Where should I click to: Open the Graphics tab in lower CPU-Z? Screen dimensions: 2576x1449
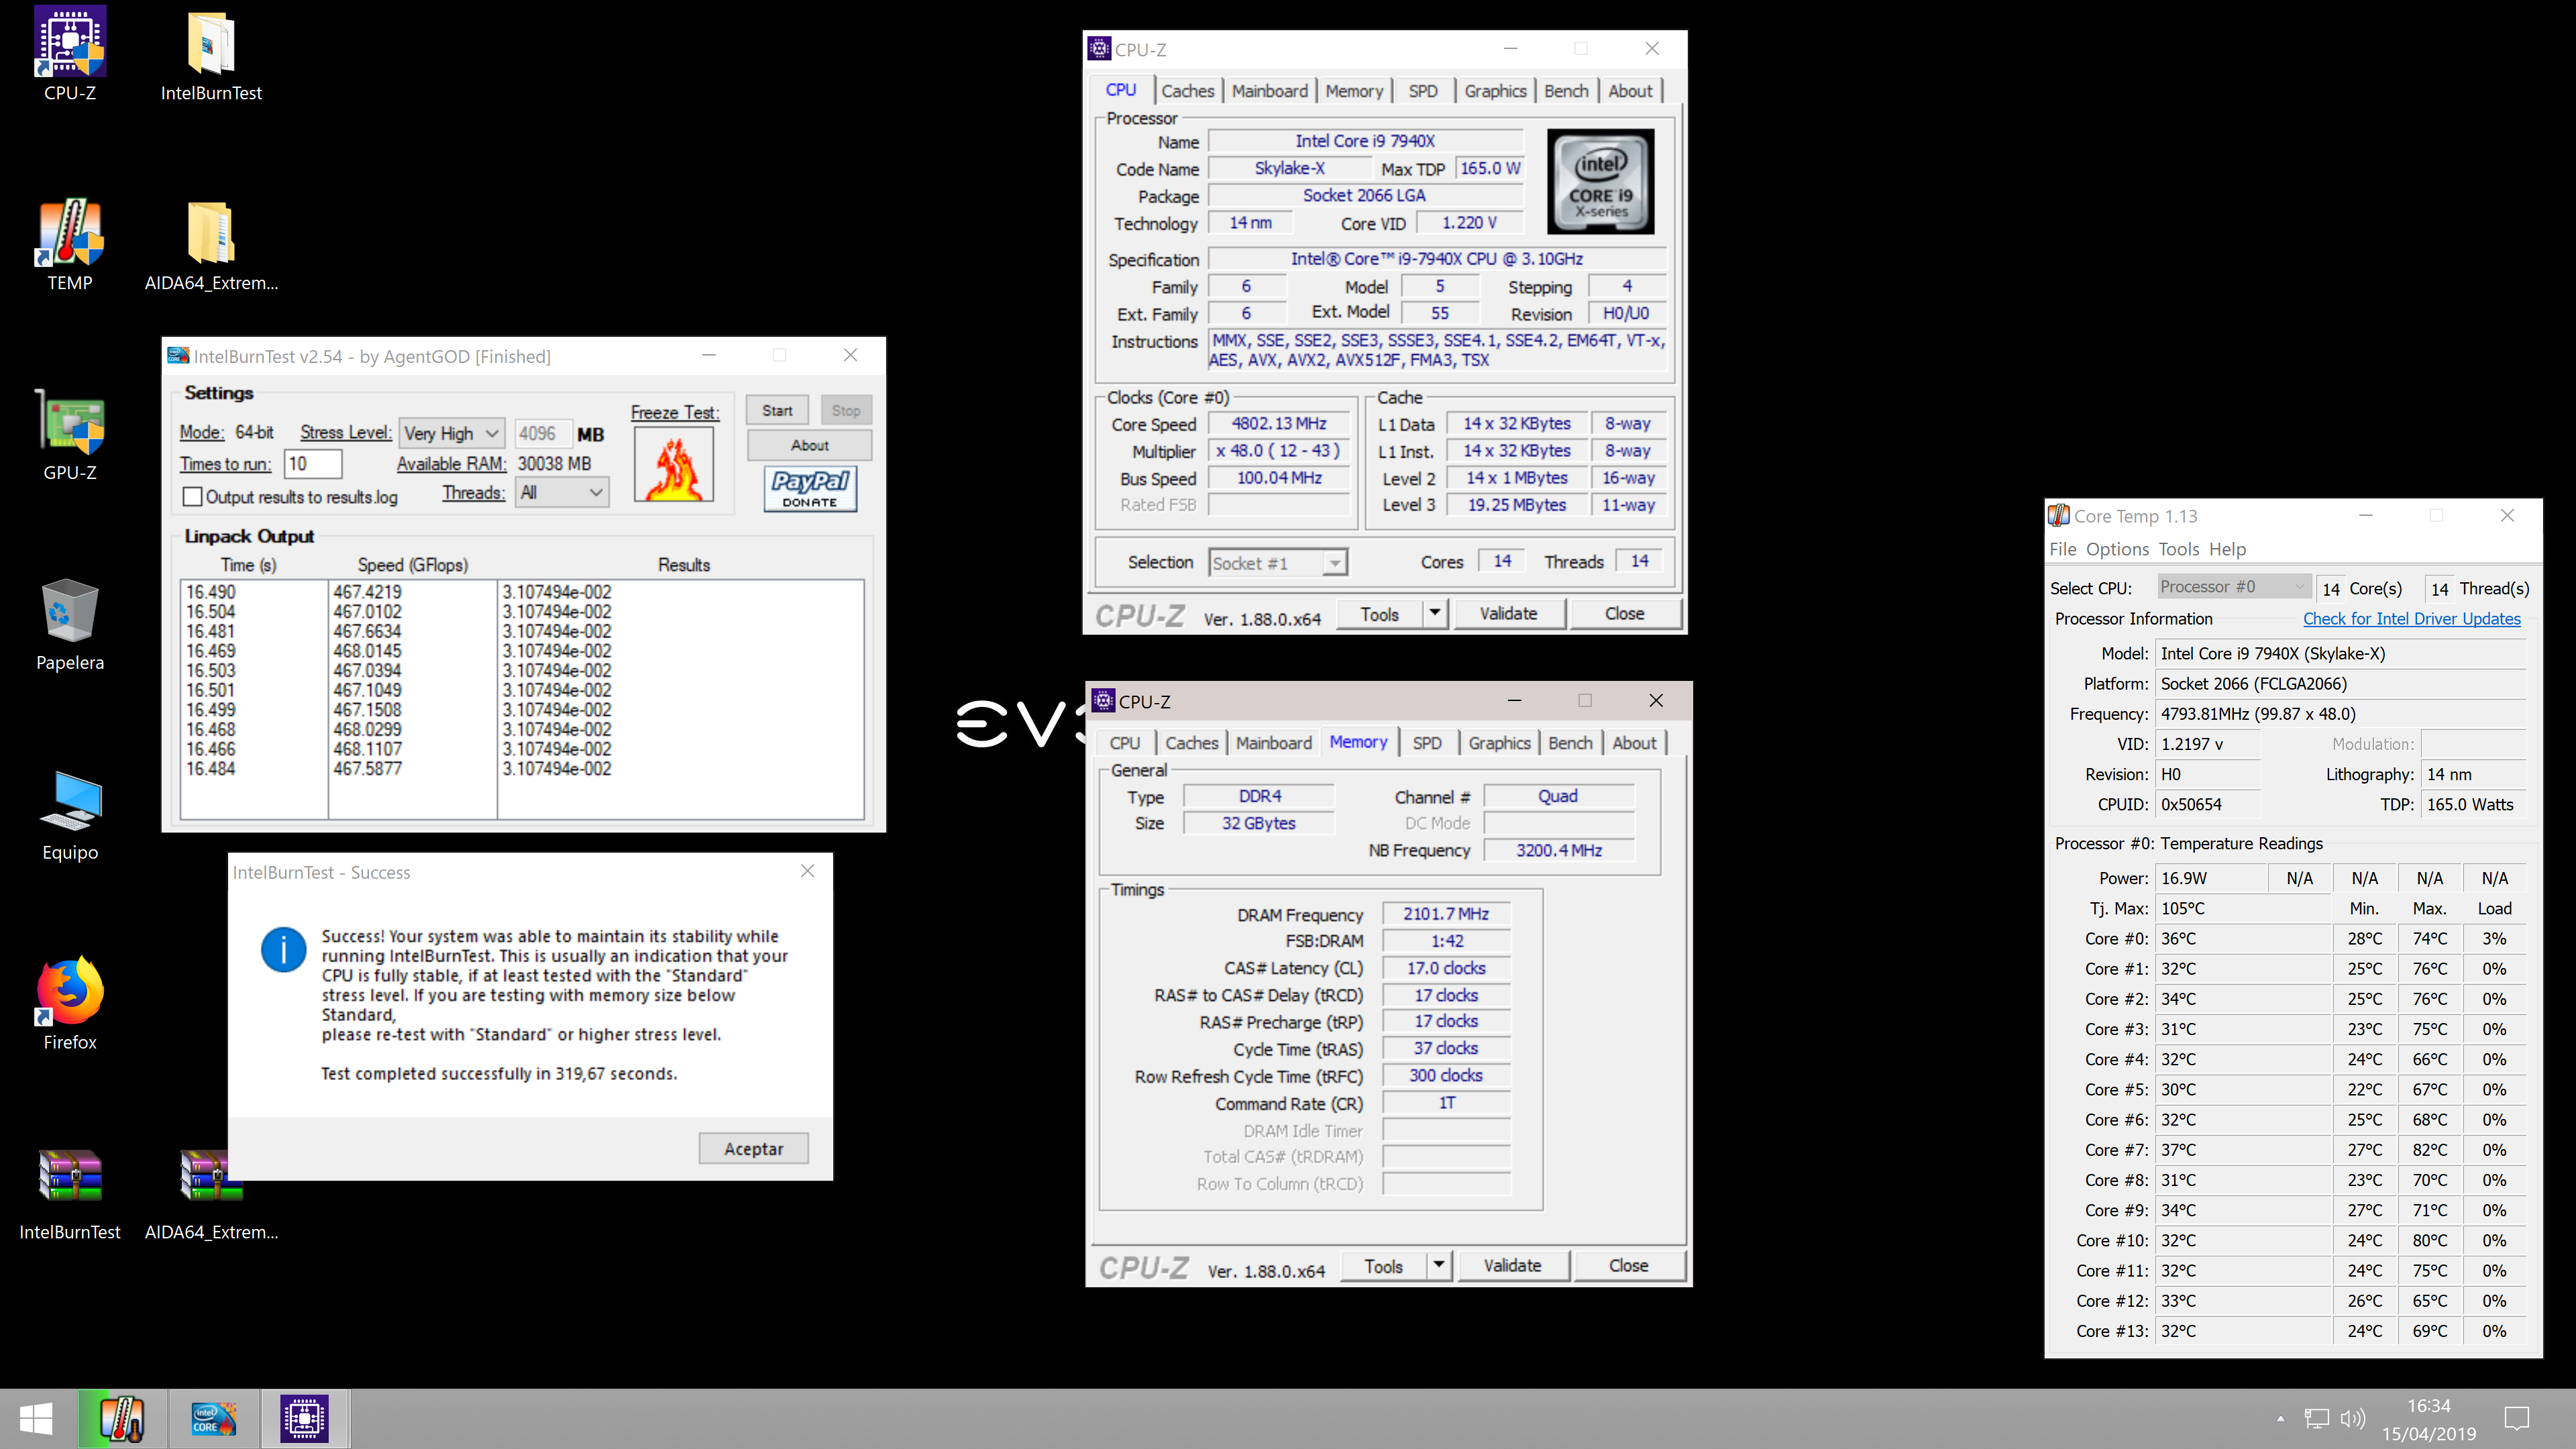(x=1499, y=743)
